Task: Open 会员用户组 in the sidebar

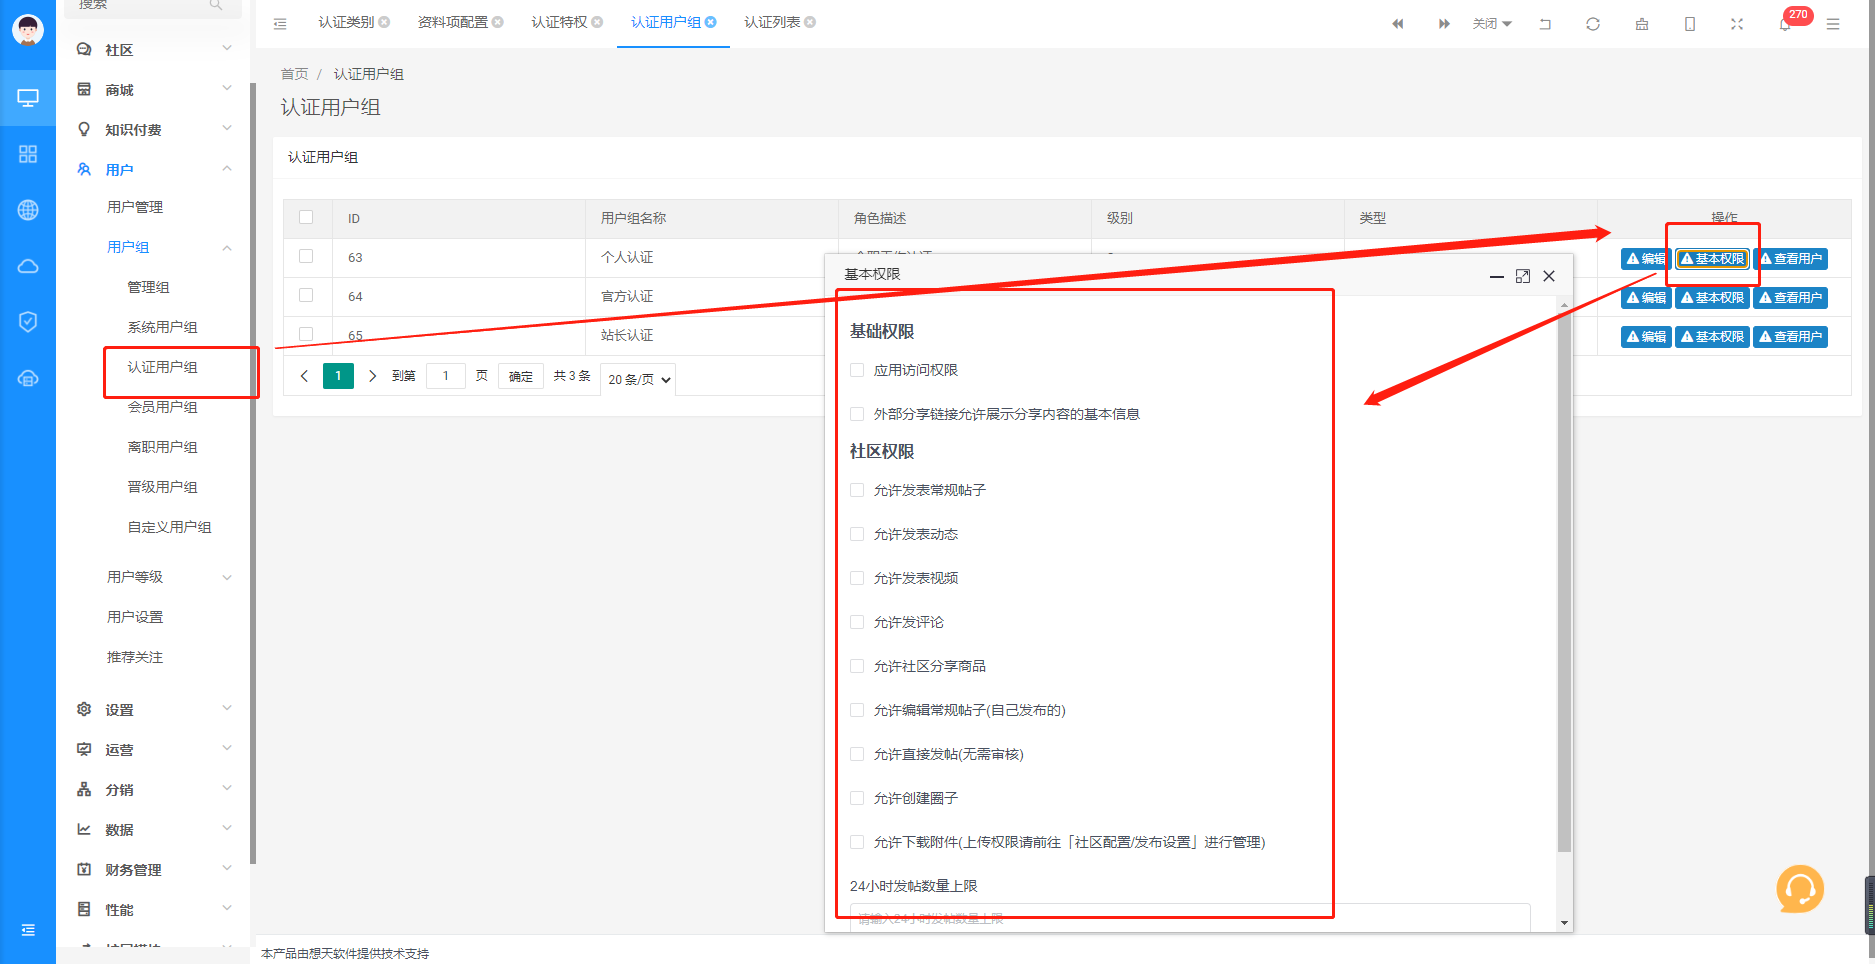Action: (x=162, y=407)
